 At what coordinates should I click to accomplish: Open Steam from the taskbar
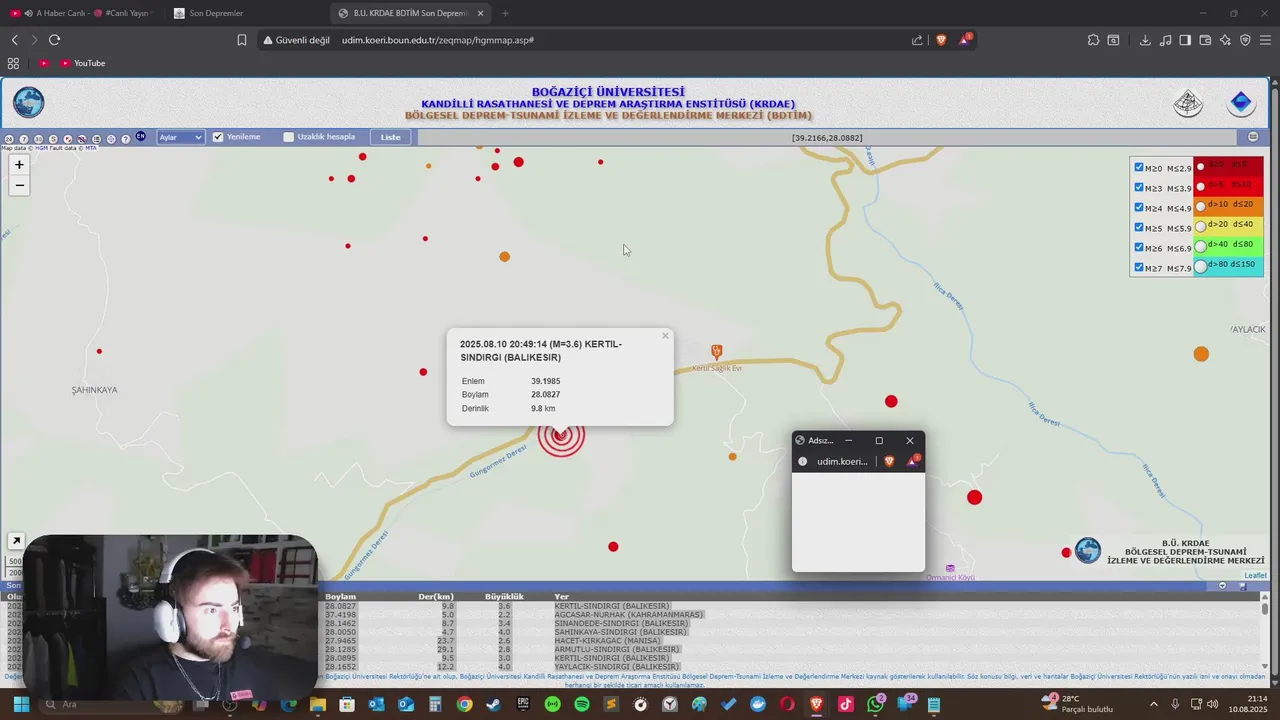494,704
